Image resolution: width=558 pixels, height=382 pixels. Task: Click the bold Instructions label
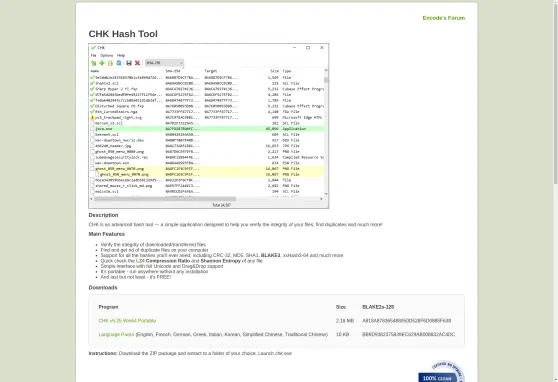[103, 353]
